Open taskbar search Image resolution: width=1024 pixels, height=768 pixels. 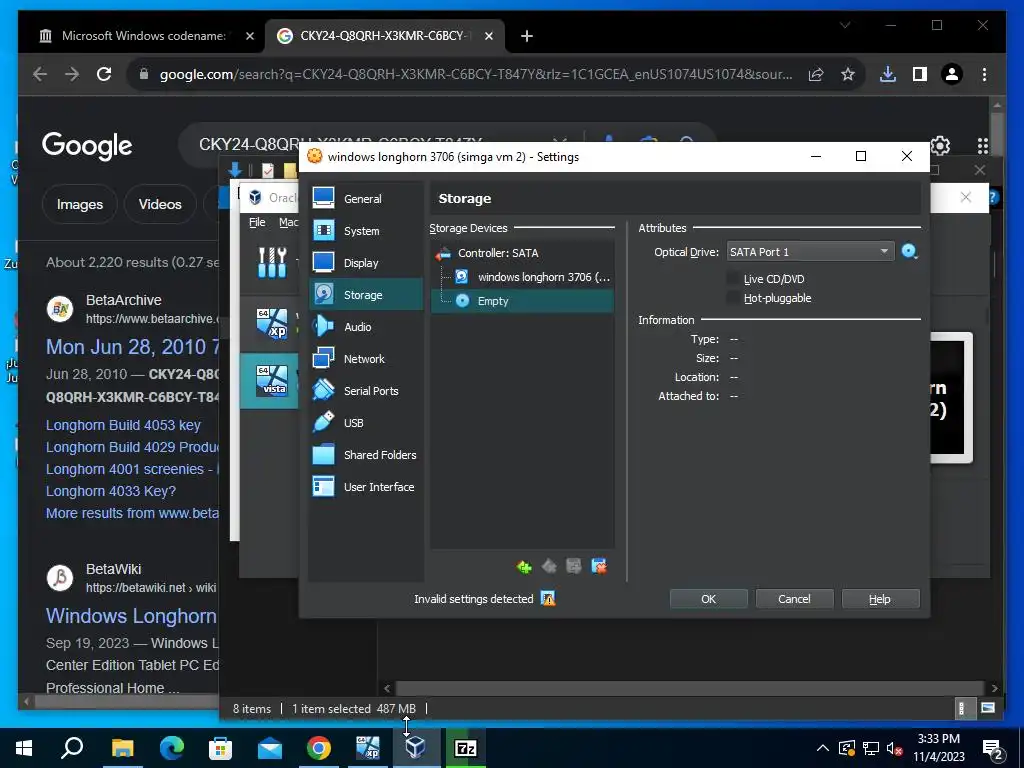(x=72, y=748)
